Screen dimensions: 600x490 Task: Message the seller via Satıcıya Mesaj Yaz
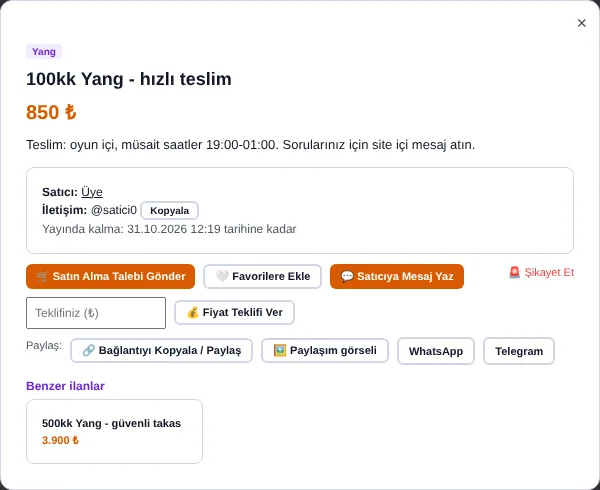(x=397, y=276)
